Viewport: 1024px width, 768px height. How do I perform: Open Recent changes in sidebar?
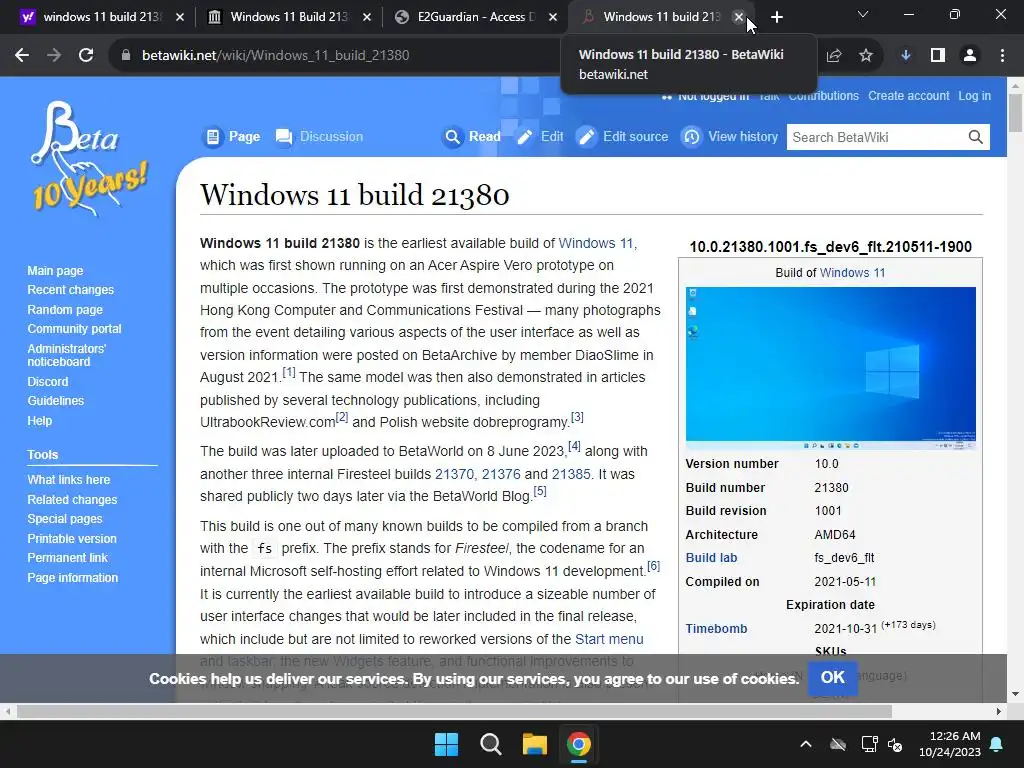(71, 290)
